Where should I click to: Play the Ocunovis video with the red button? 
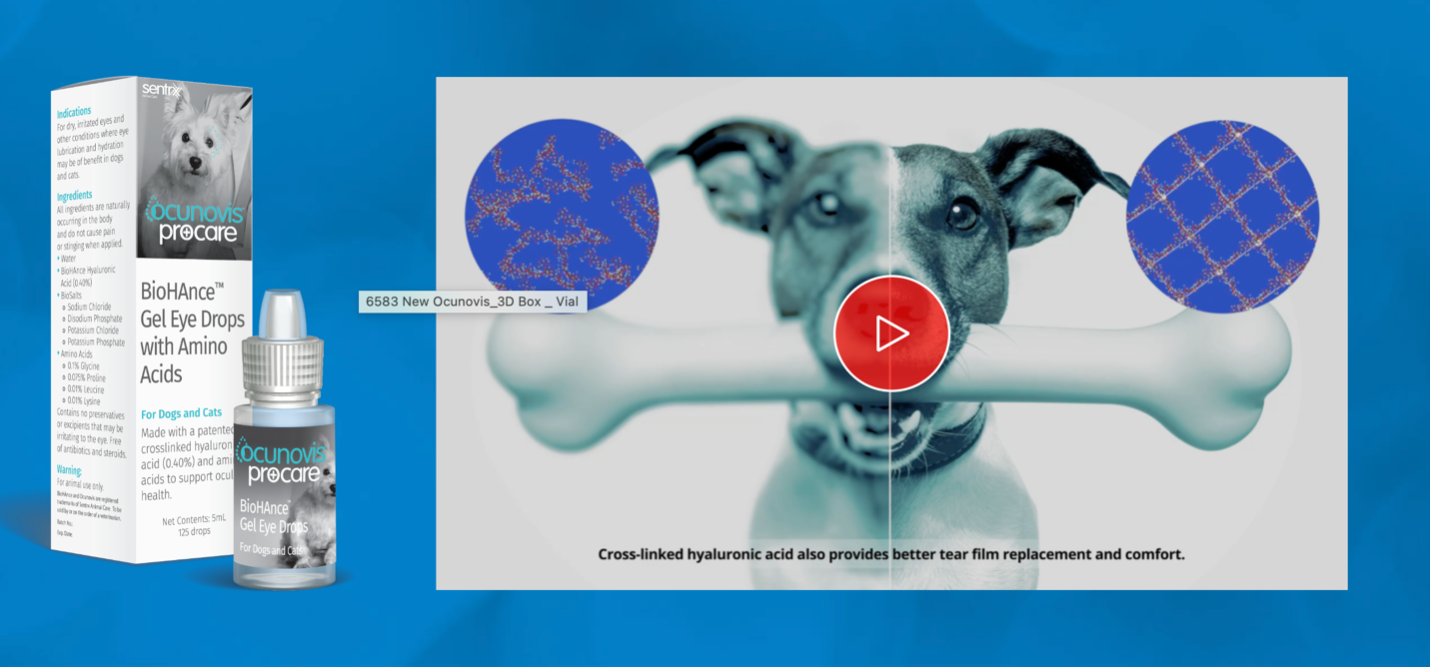(890, 333)
